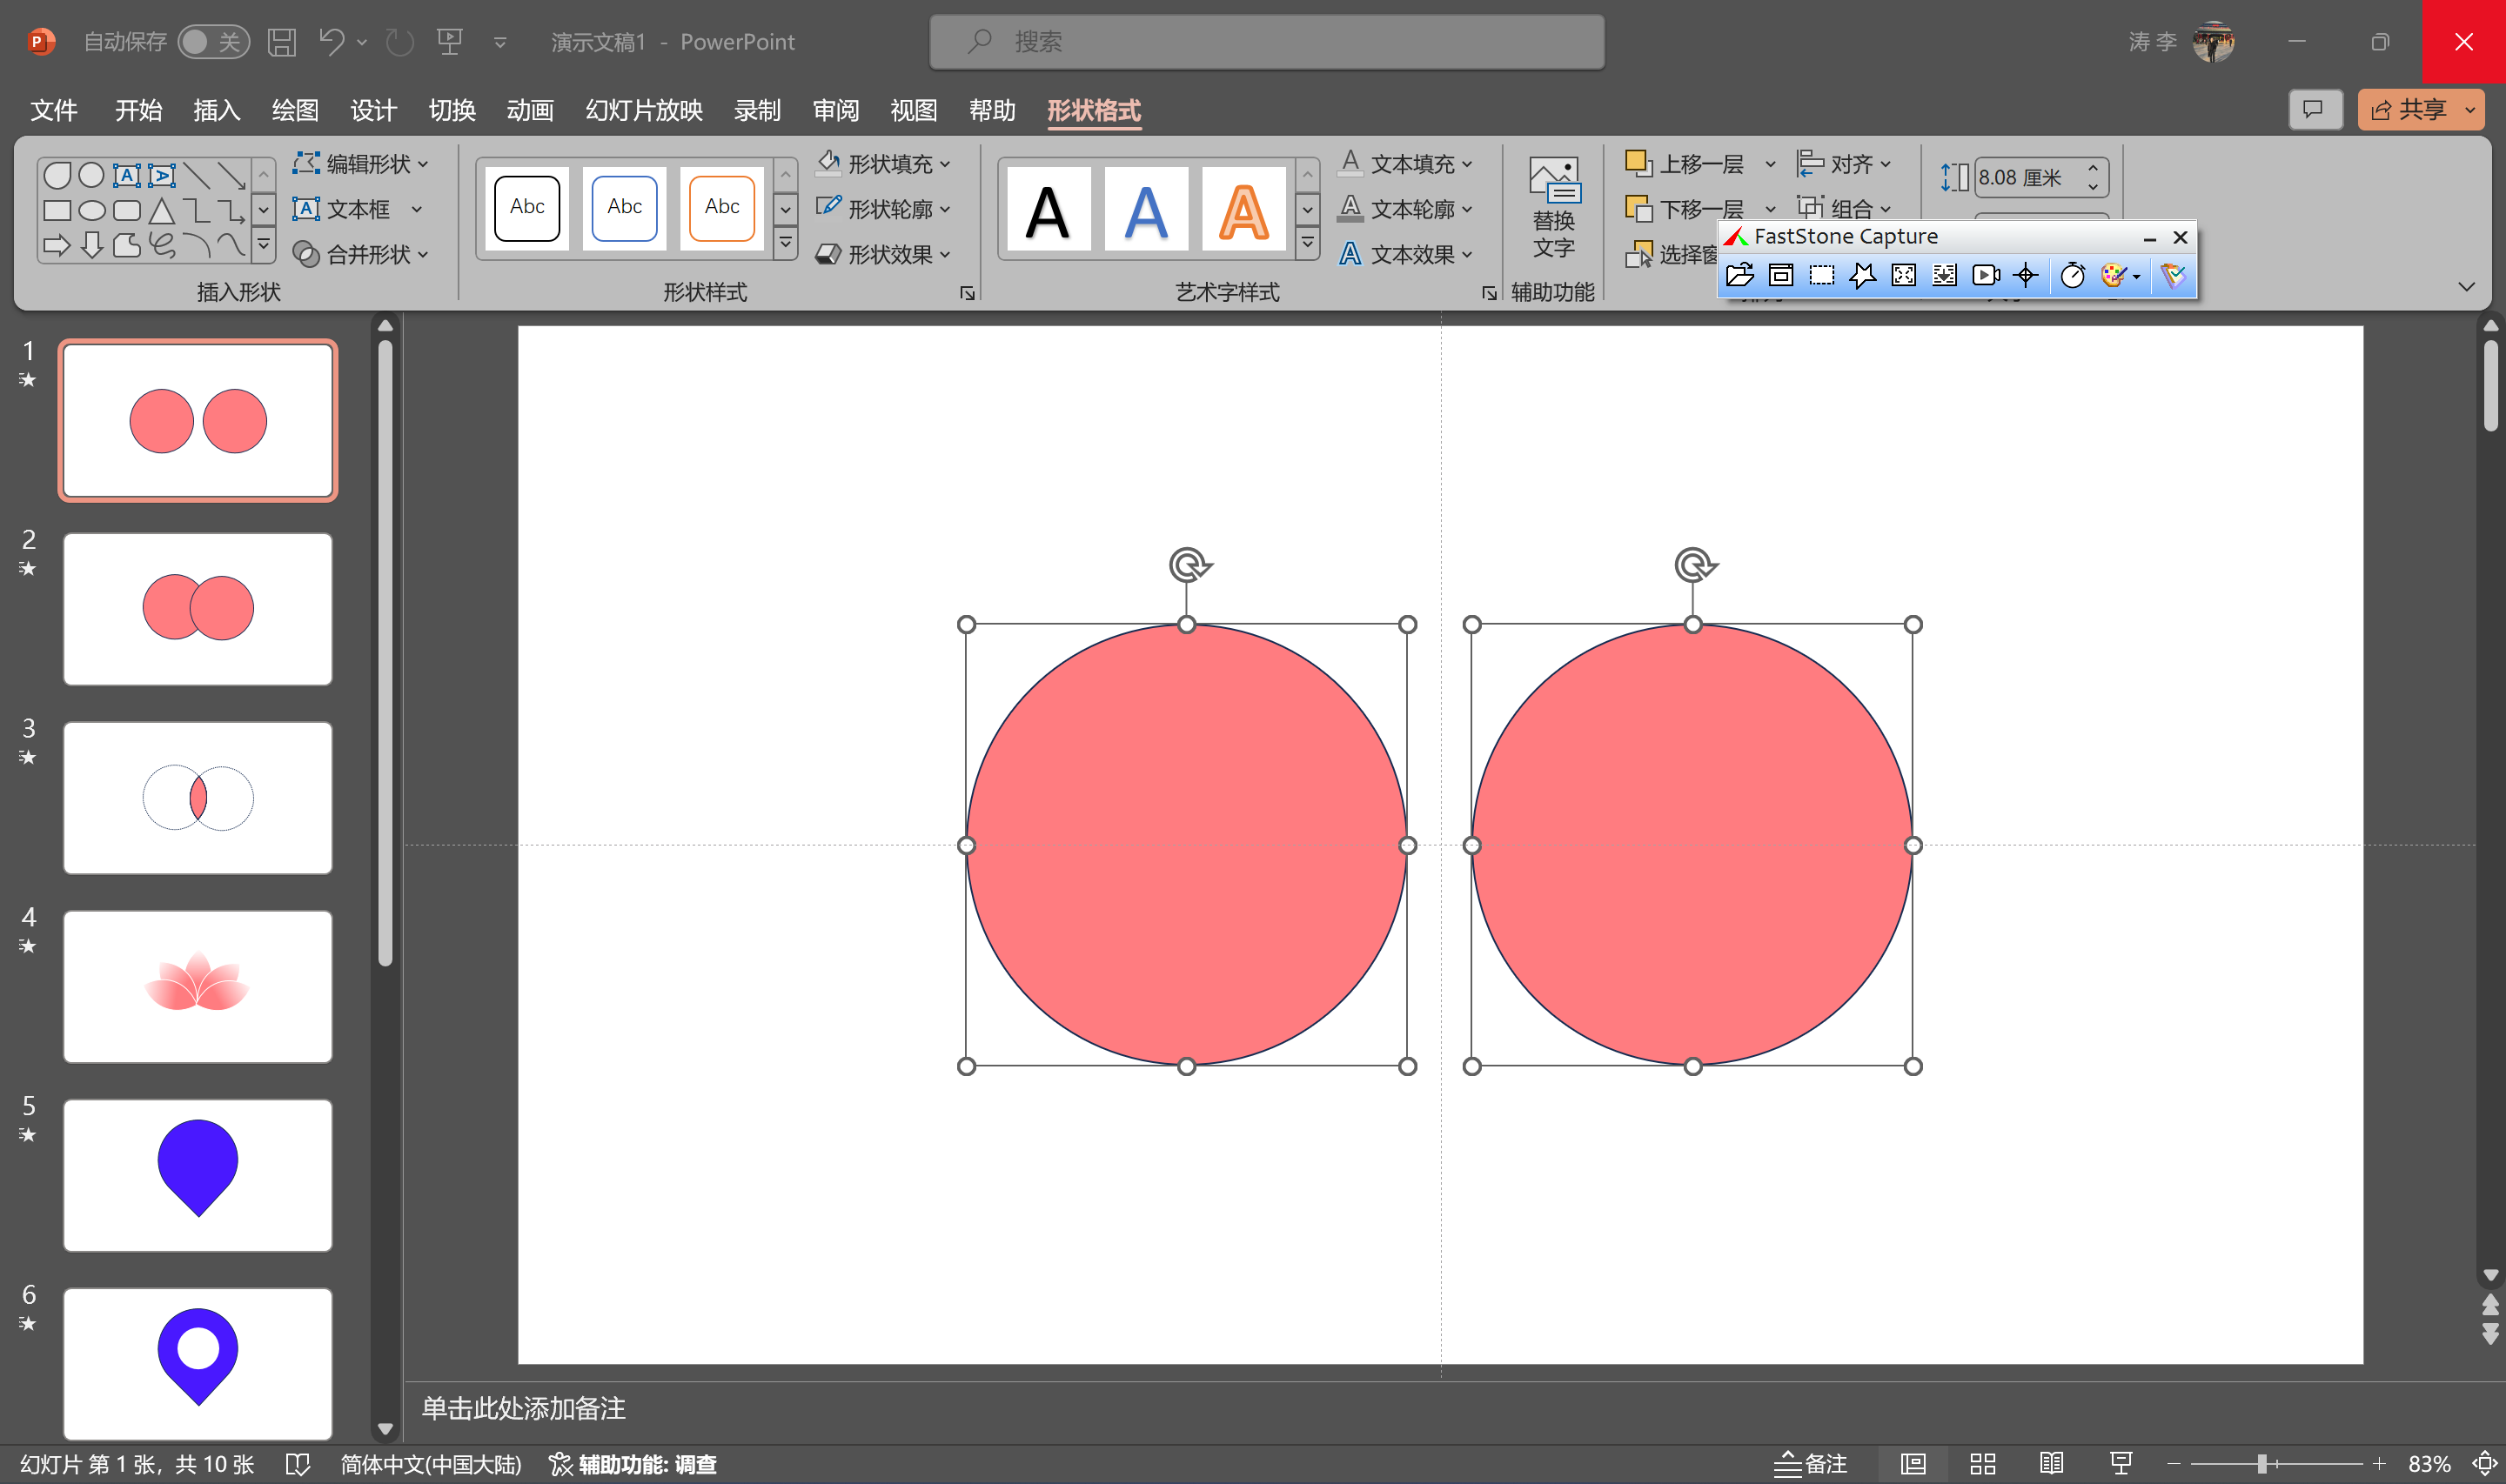This screenshot has width=2506, height=1484.
Task: Choose the down arrow block shape
Action: point(91,245)
